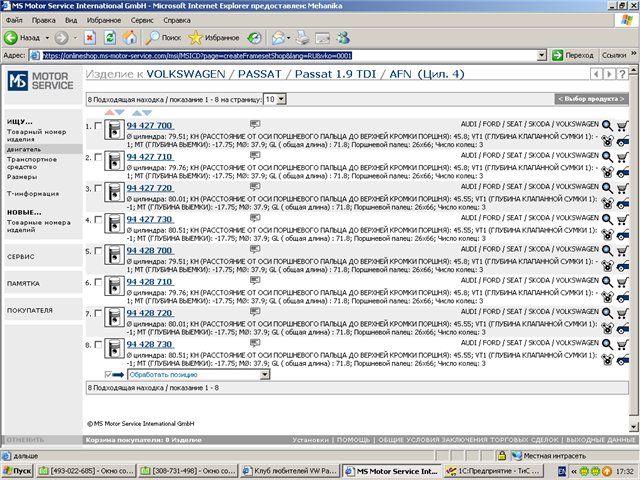
Task: Click the help question mark button
Action: click(622, 74)
